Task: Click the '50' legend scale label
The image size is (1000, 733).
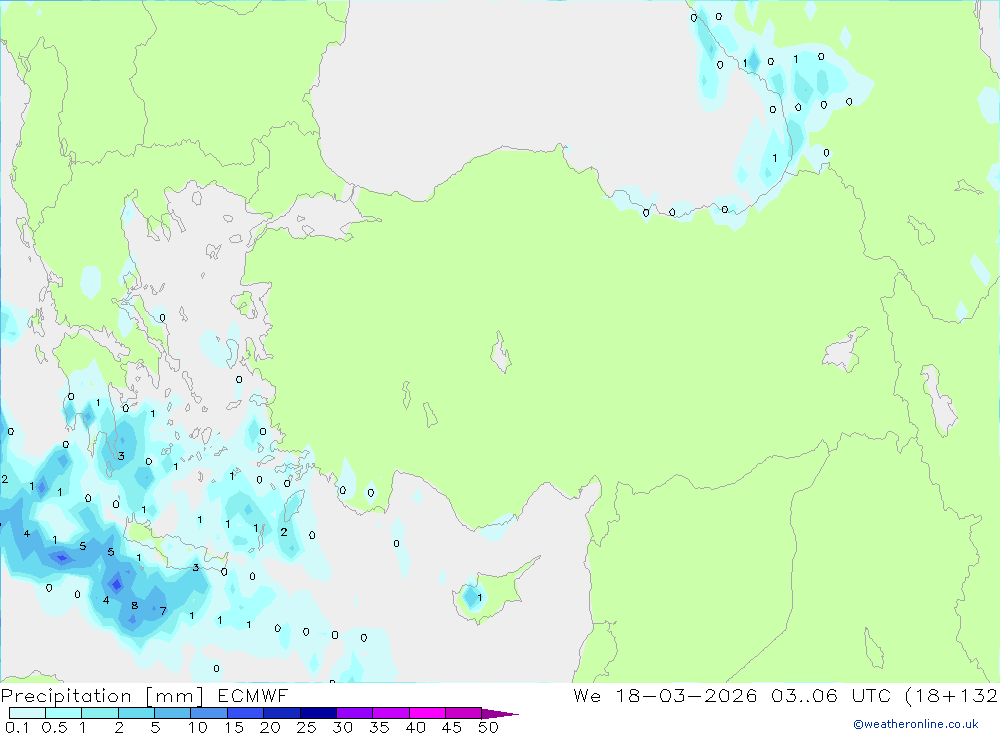Action: 488,727
